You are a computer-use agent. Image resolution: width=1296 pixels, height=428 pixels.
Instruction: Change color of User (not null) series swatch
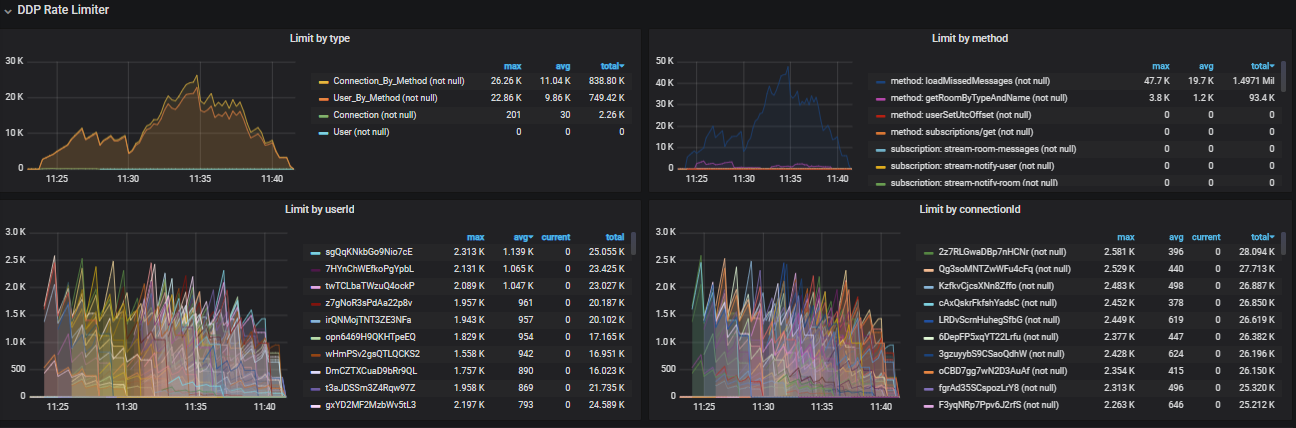pos(324,132)
